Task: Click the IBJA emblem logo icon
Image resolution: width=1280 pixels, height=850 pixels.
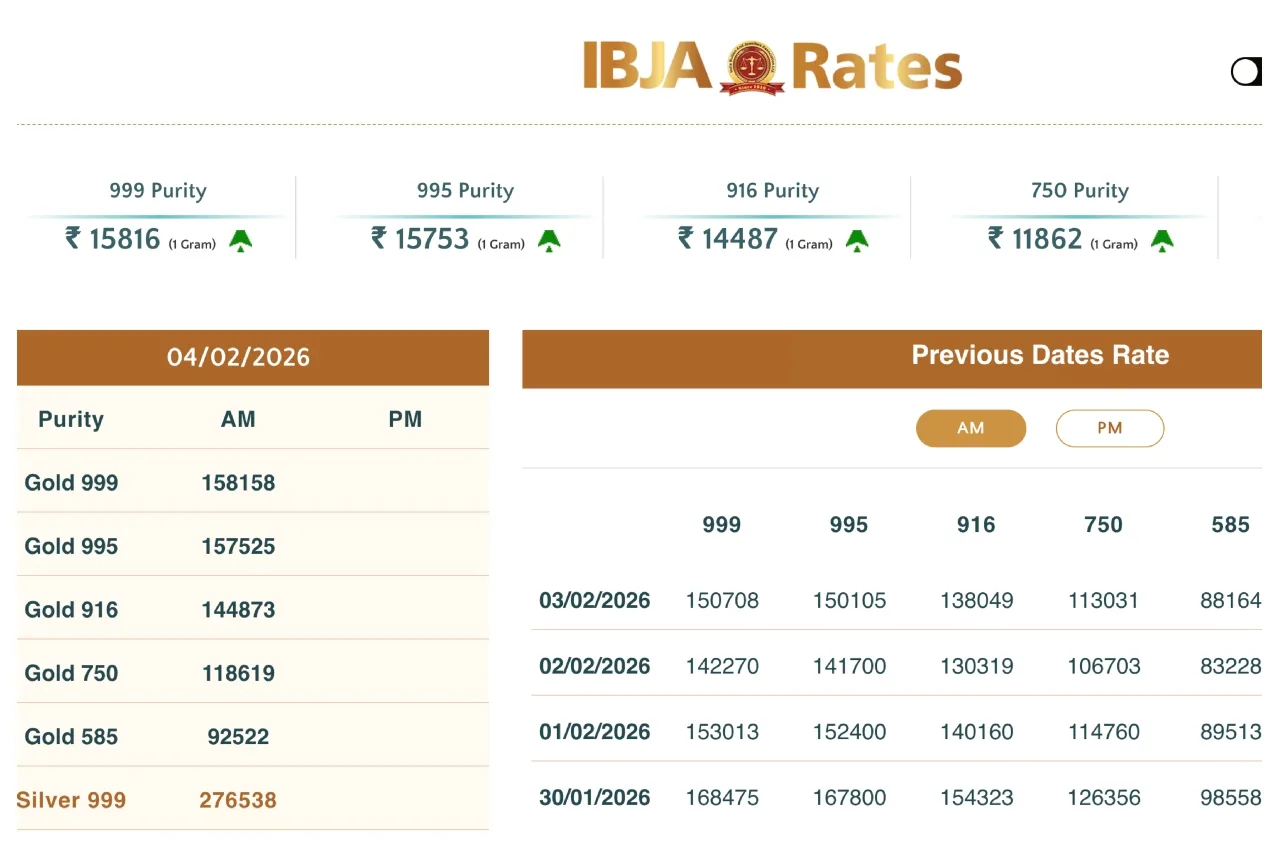Action: tap(752, 68)
